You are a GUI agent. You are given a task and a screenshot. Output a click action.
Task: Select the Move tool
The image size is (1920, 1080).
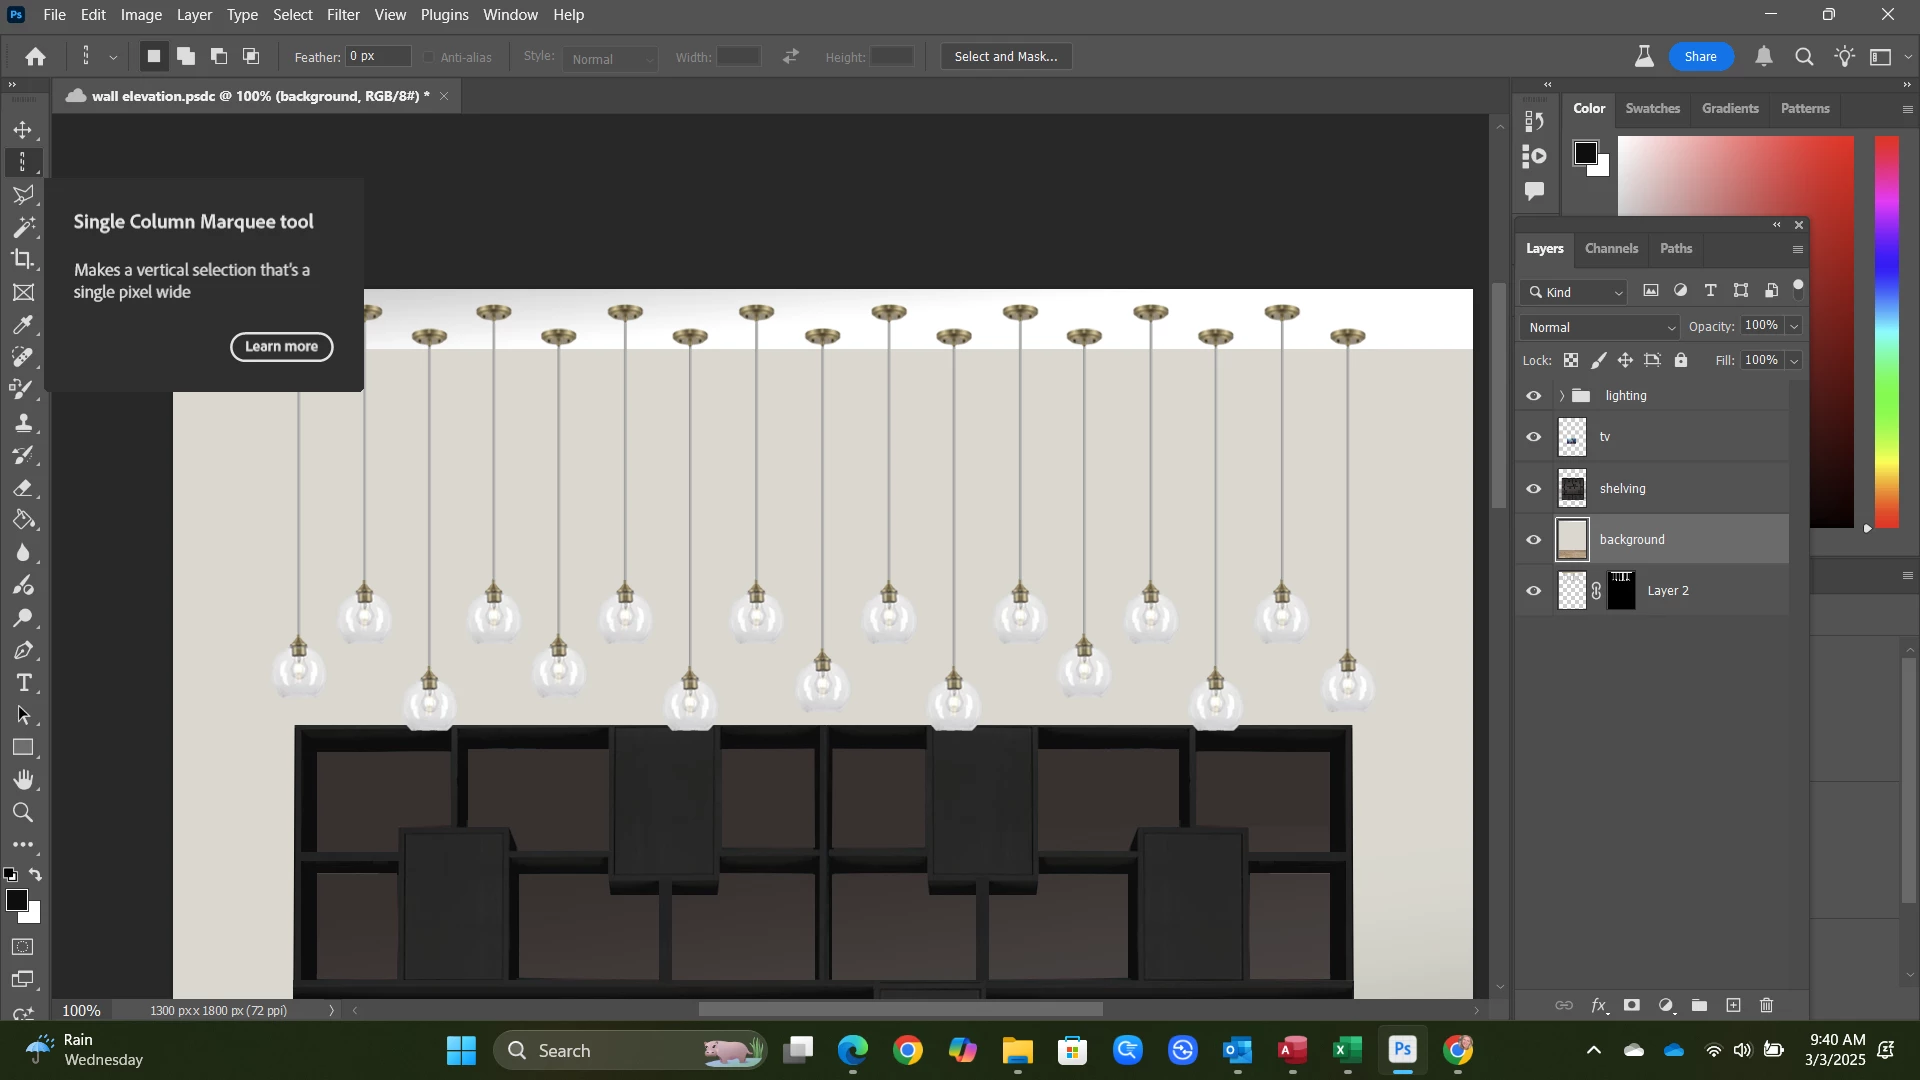22,130
